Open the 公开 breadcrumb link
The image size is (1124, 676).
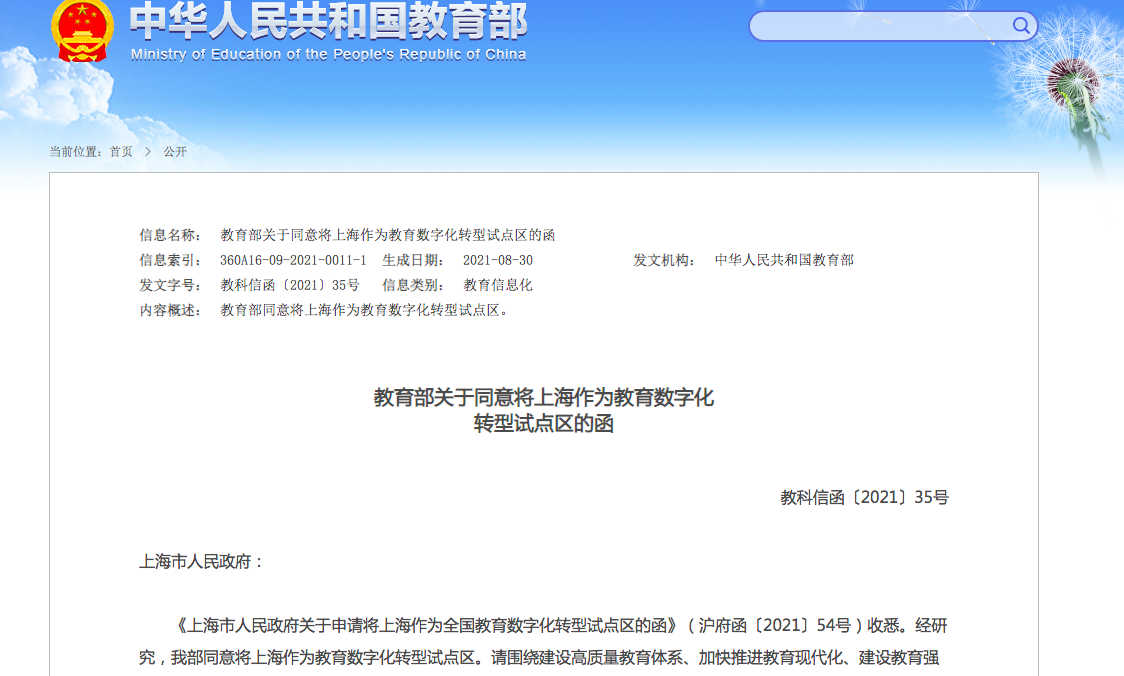click(x=175, y=152)
